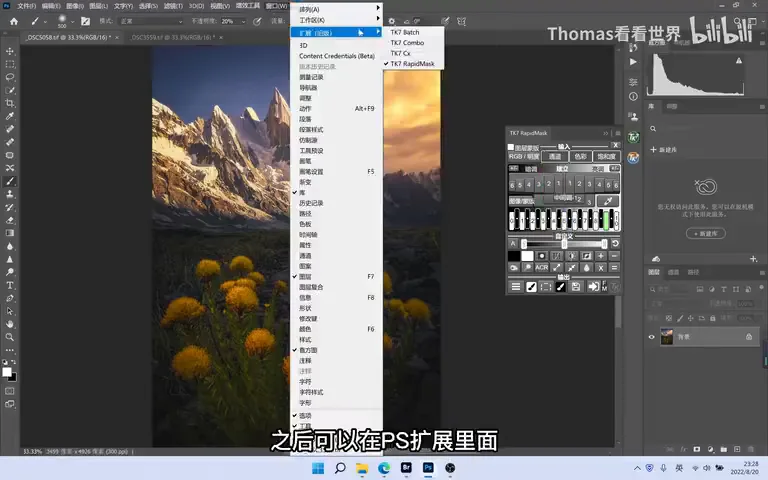Select the Hand tool

[x=10, y=324]
